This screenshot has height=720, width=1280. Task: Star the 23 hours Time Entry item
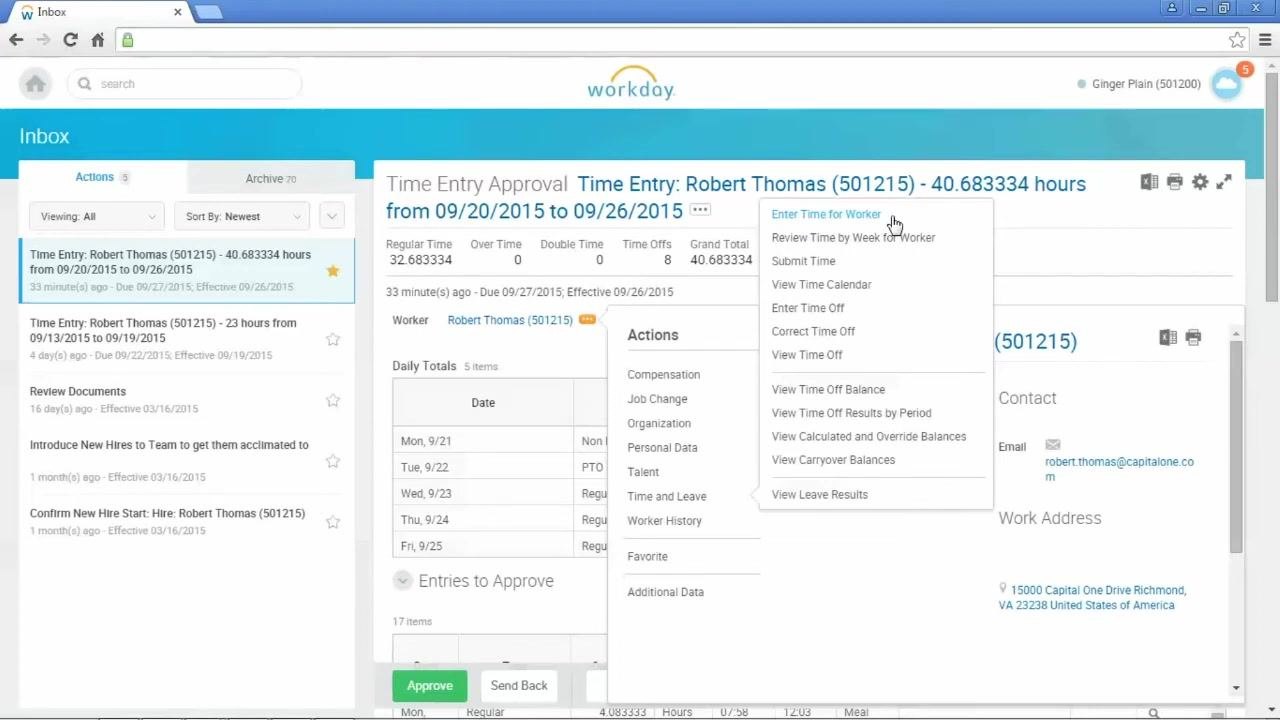click(x=333, y=339)
